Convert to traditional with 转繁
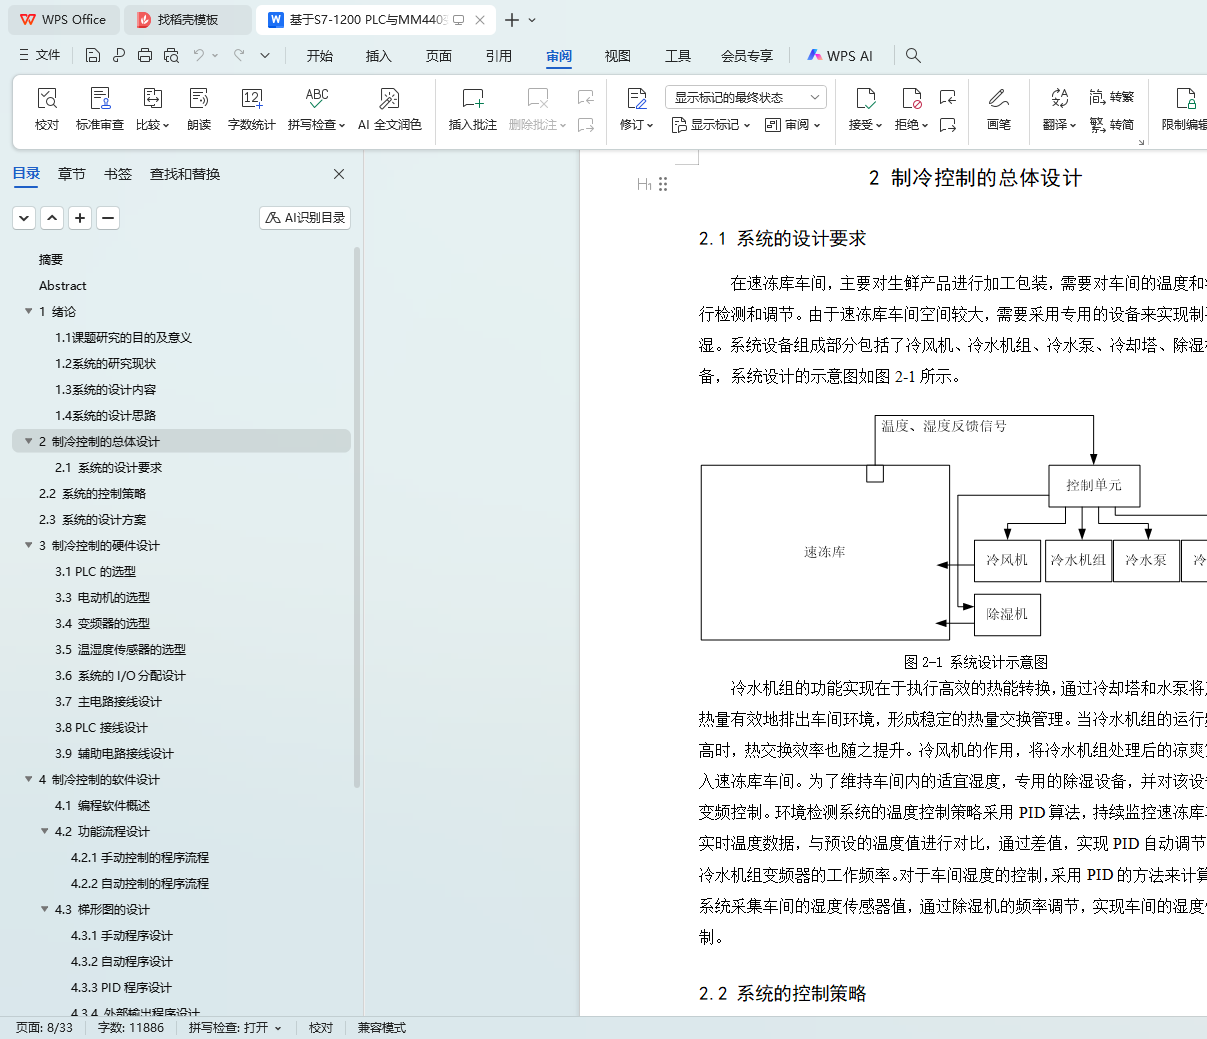1207x1039 pixels. 1112,97
